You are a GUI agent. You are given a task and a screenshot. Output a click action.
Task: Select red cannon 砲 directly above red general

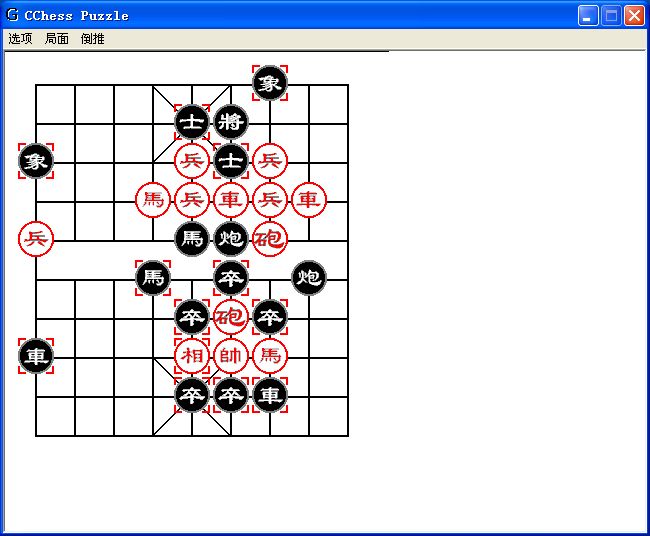click(231, 316)
